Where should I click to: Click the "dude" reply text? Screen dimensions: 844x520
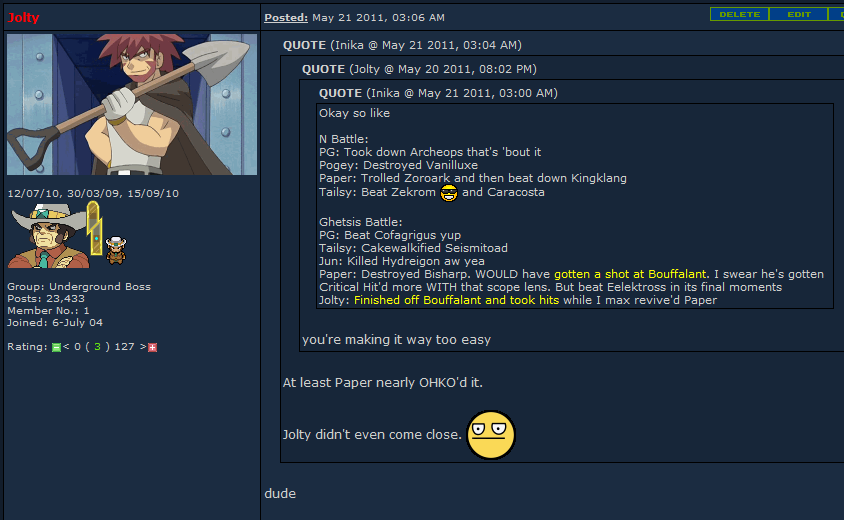click(280, 494)
